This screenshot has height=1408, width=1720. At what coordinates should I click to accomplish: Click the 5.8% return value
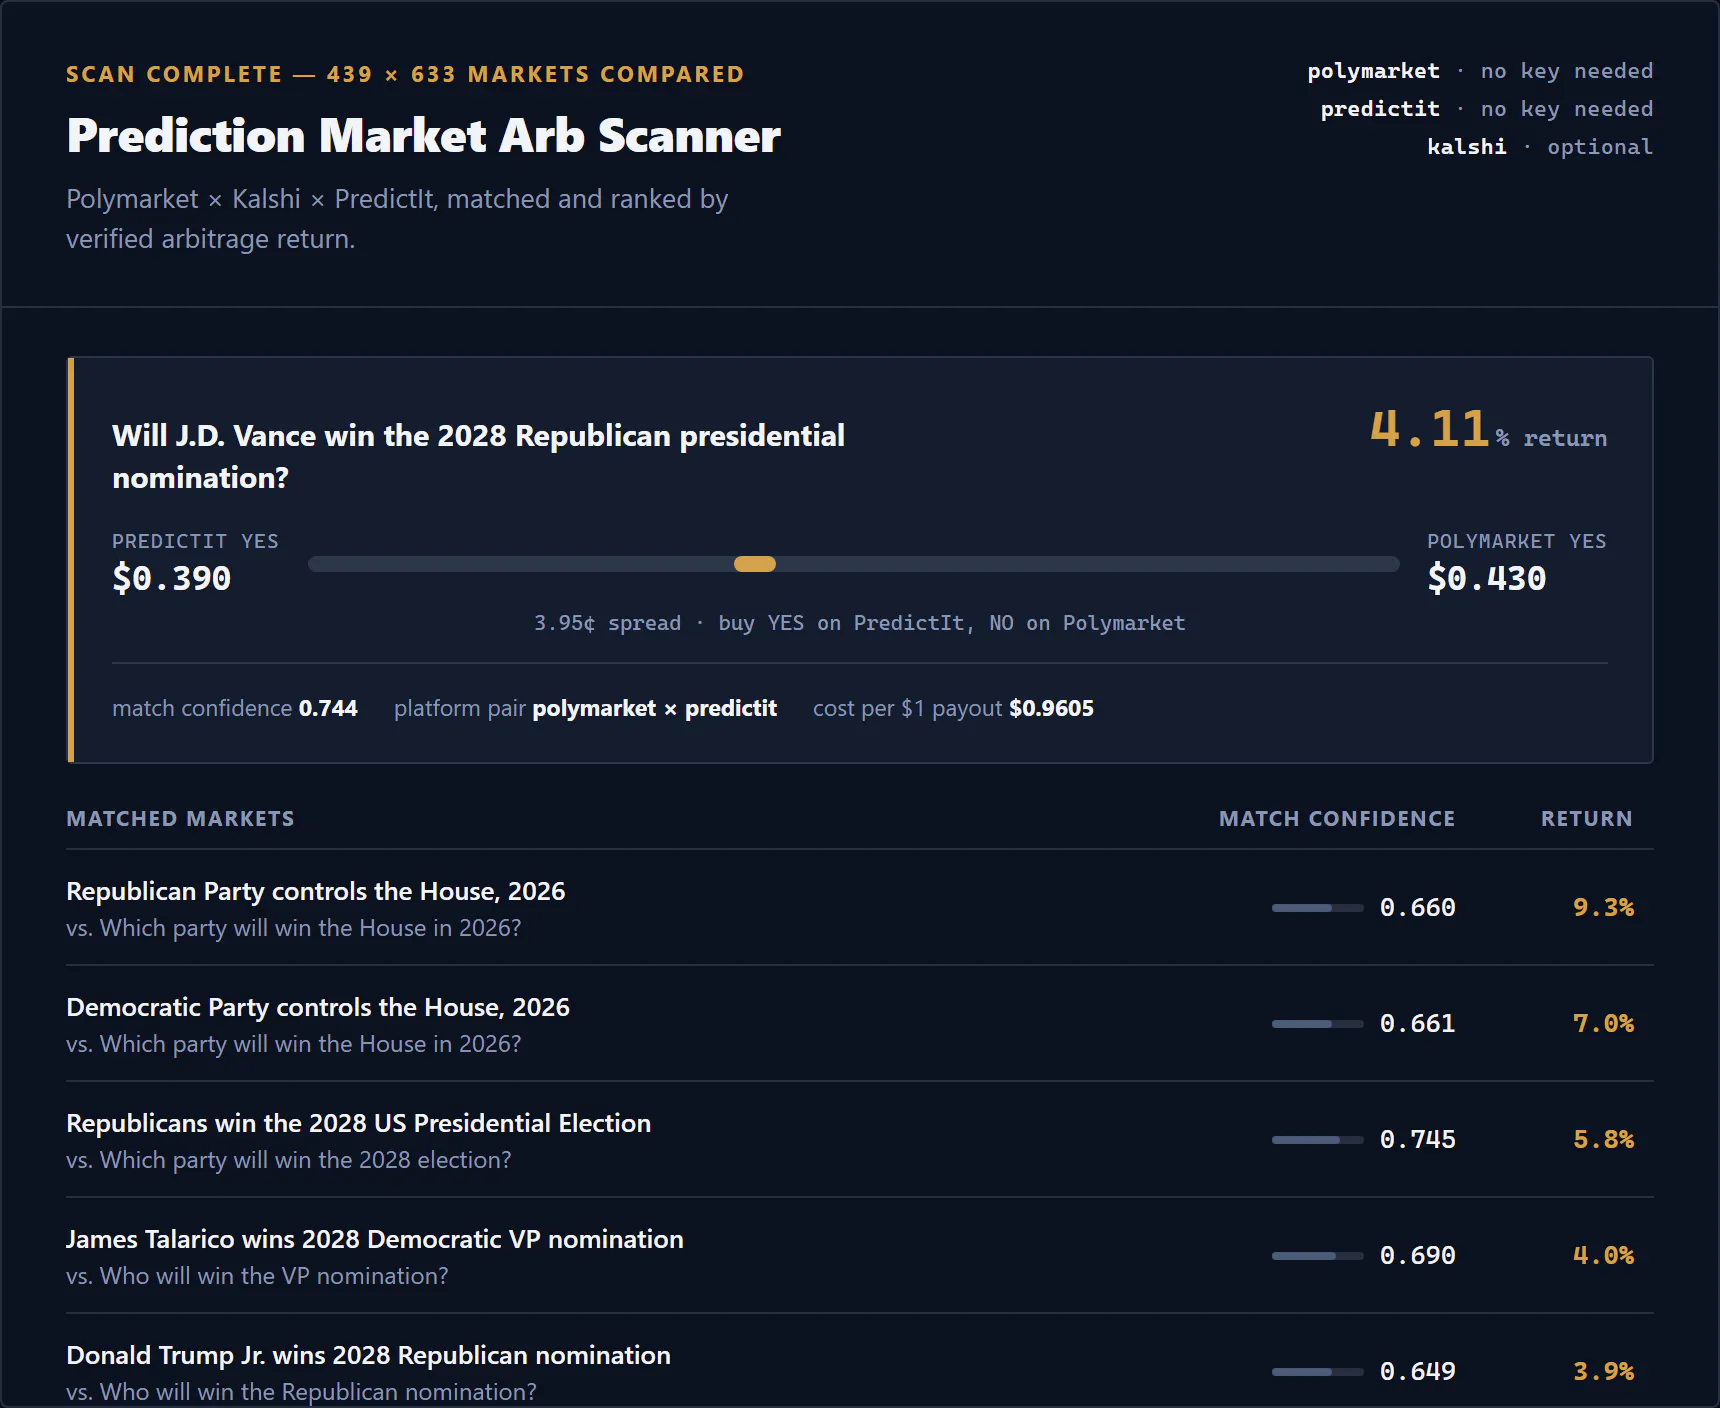click(x=1603, y=1140)
